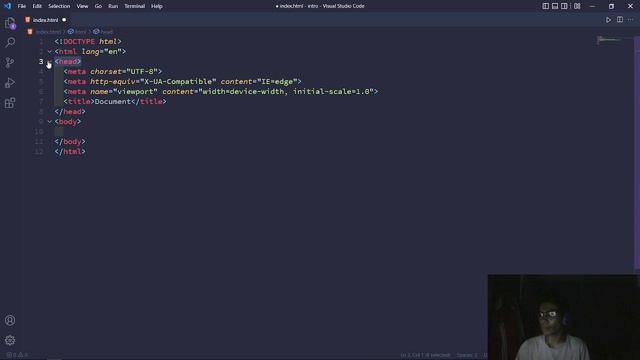This screenshot has height=360, width=640.
Task: Collapse the head tag fold arrow
Action: pyautogui.click(x=49, y=62)
